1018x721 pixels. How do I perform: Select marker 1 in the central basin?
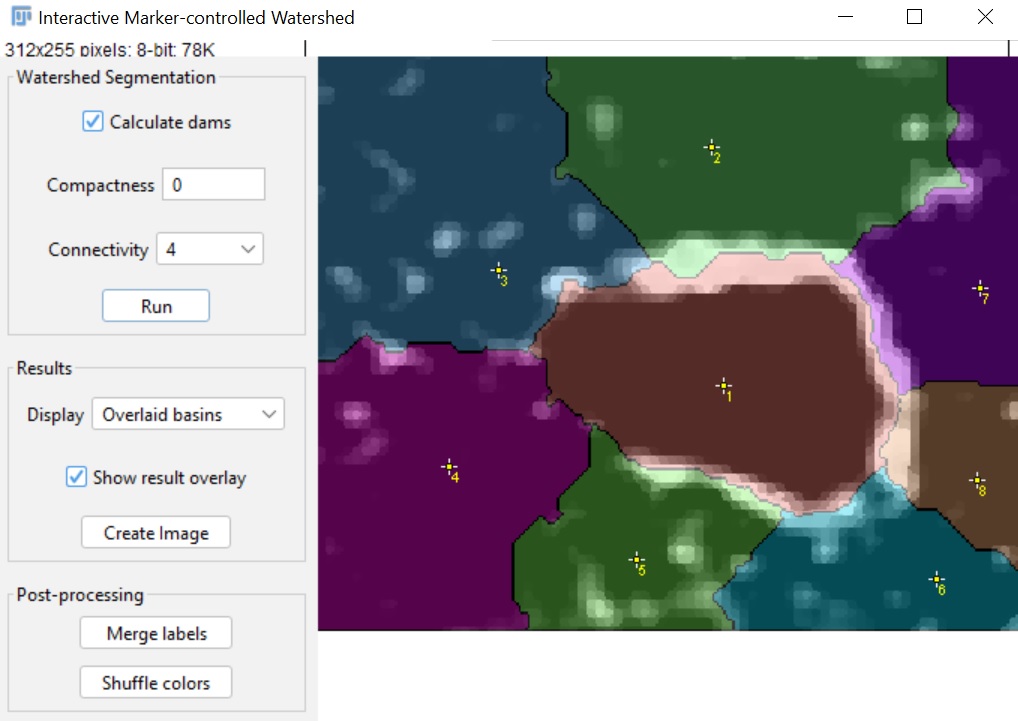coord(723,387)
